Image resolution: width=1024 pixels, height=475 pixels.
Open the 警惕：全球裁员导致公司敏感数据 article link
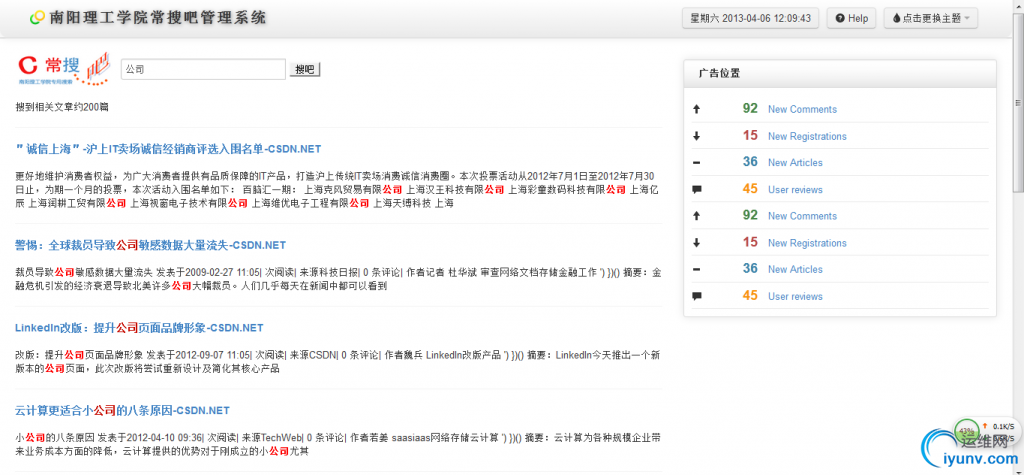(151, 245)
